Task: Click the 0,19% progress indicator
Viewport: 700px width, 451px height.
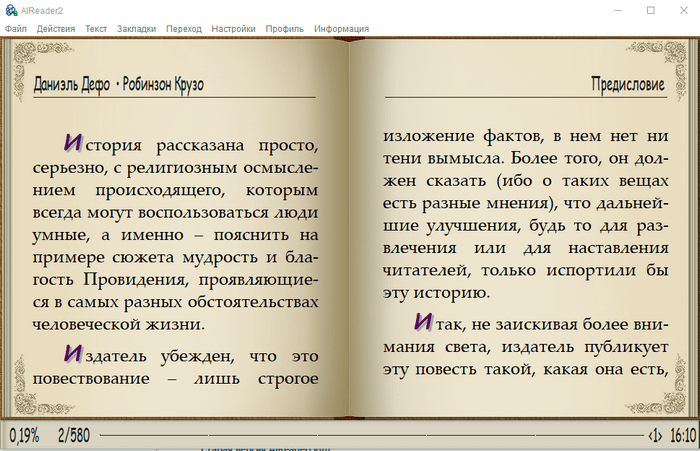Action: click(24, 435)
